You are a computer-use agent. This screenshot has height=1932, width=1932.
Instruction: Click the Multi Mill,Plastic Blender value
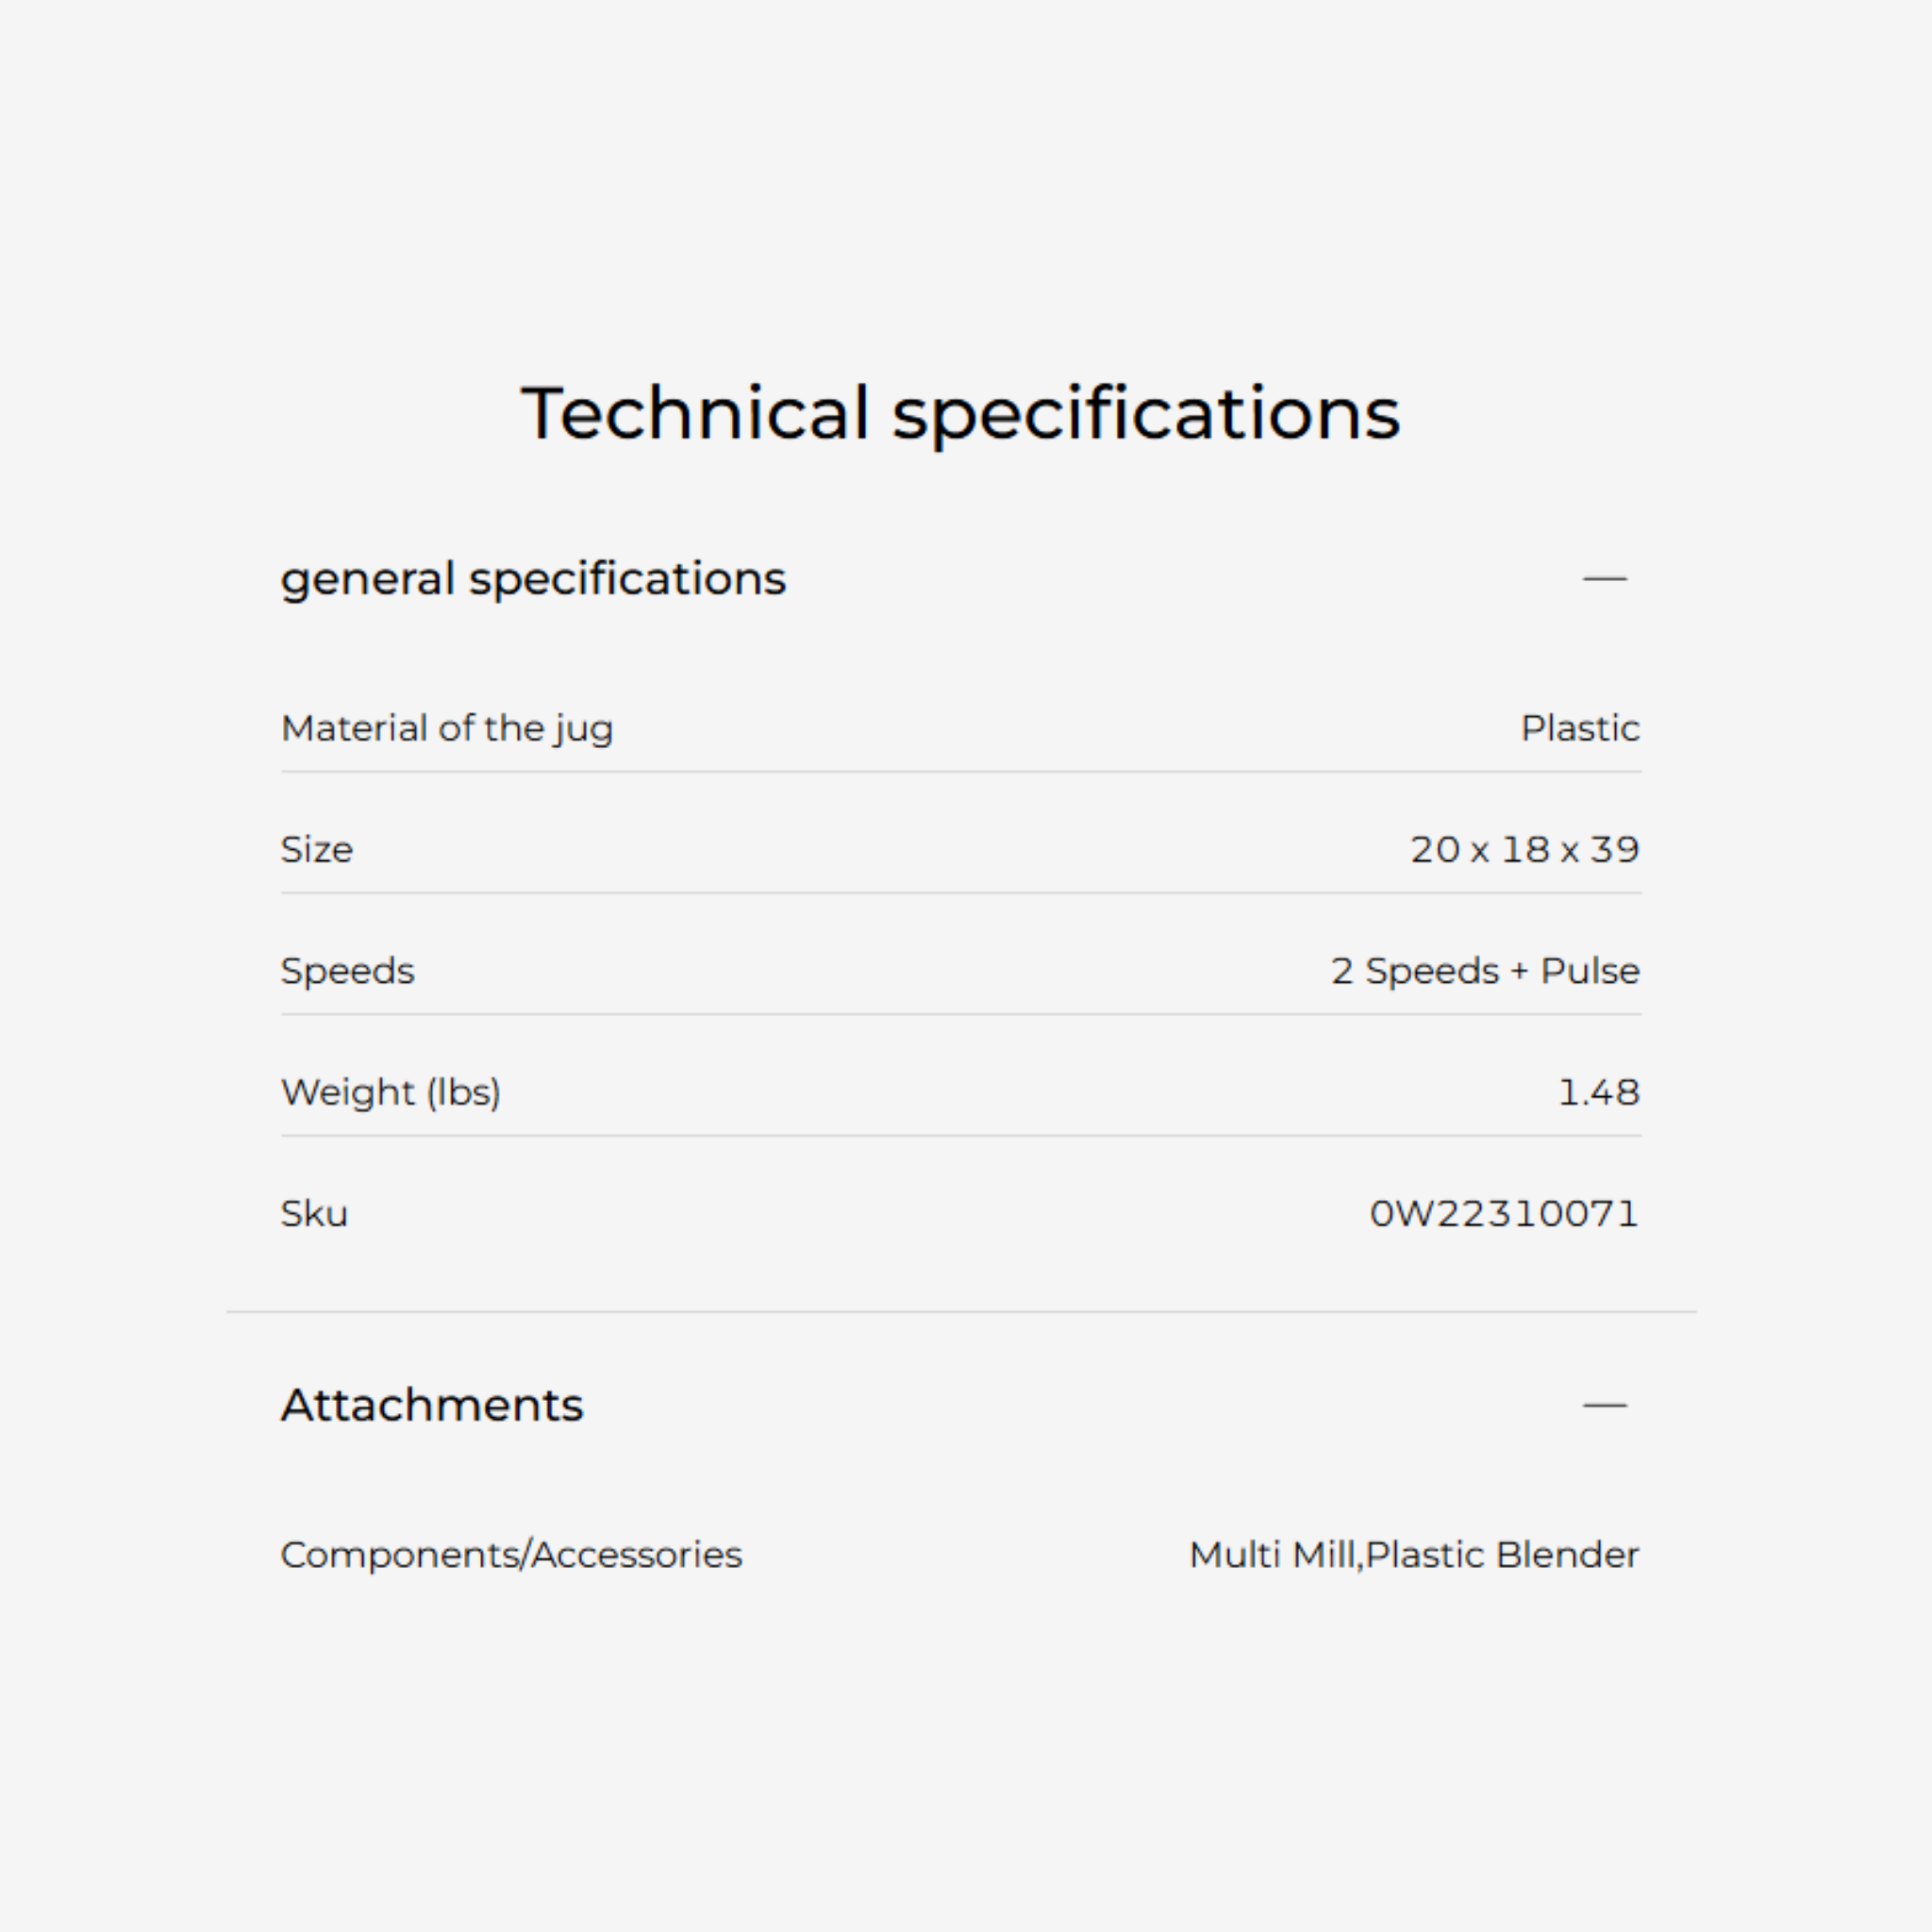pyautogui.click(x=1413, y=1555)
